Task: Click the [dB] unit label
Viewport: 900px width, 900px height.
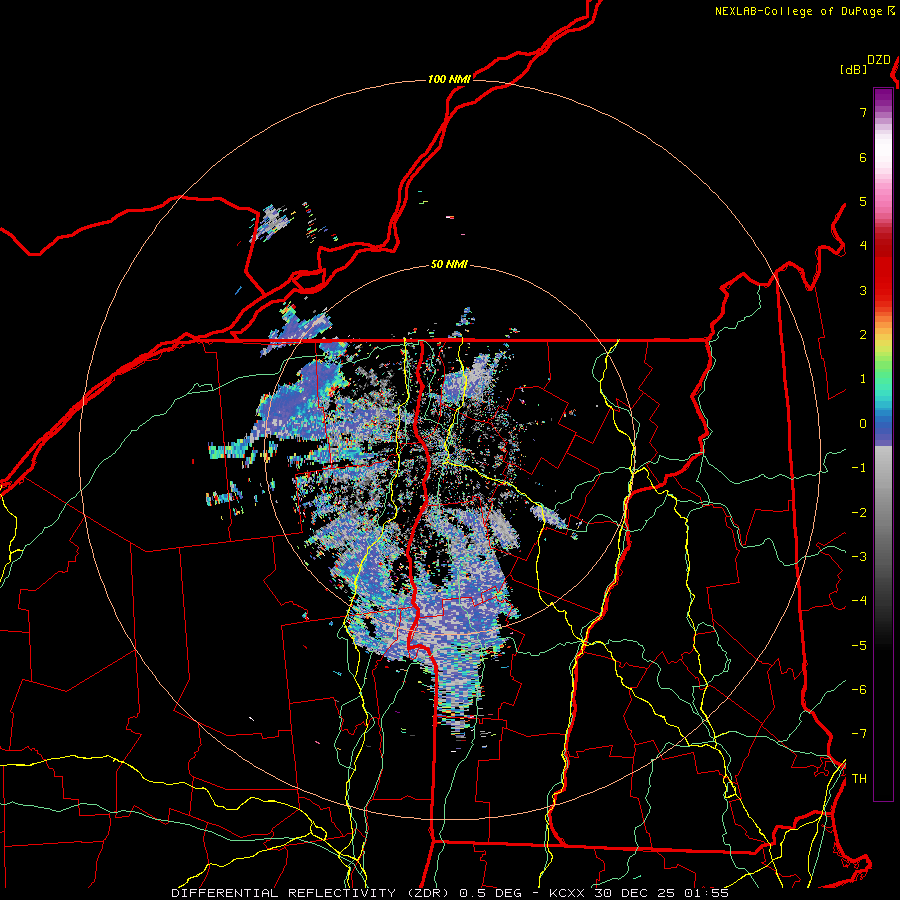Action: [853, 69]
